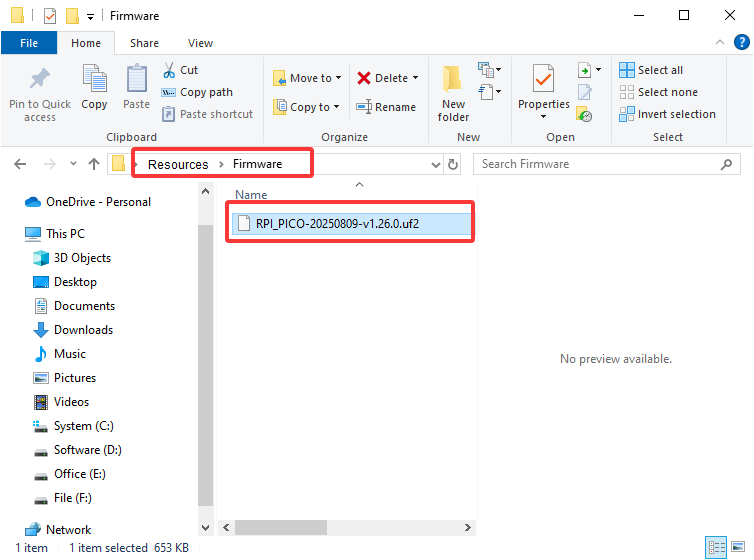Open the New item dropdown

[490, 70]
